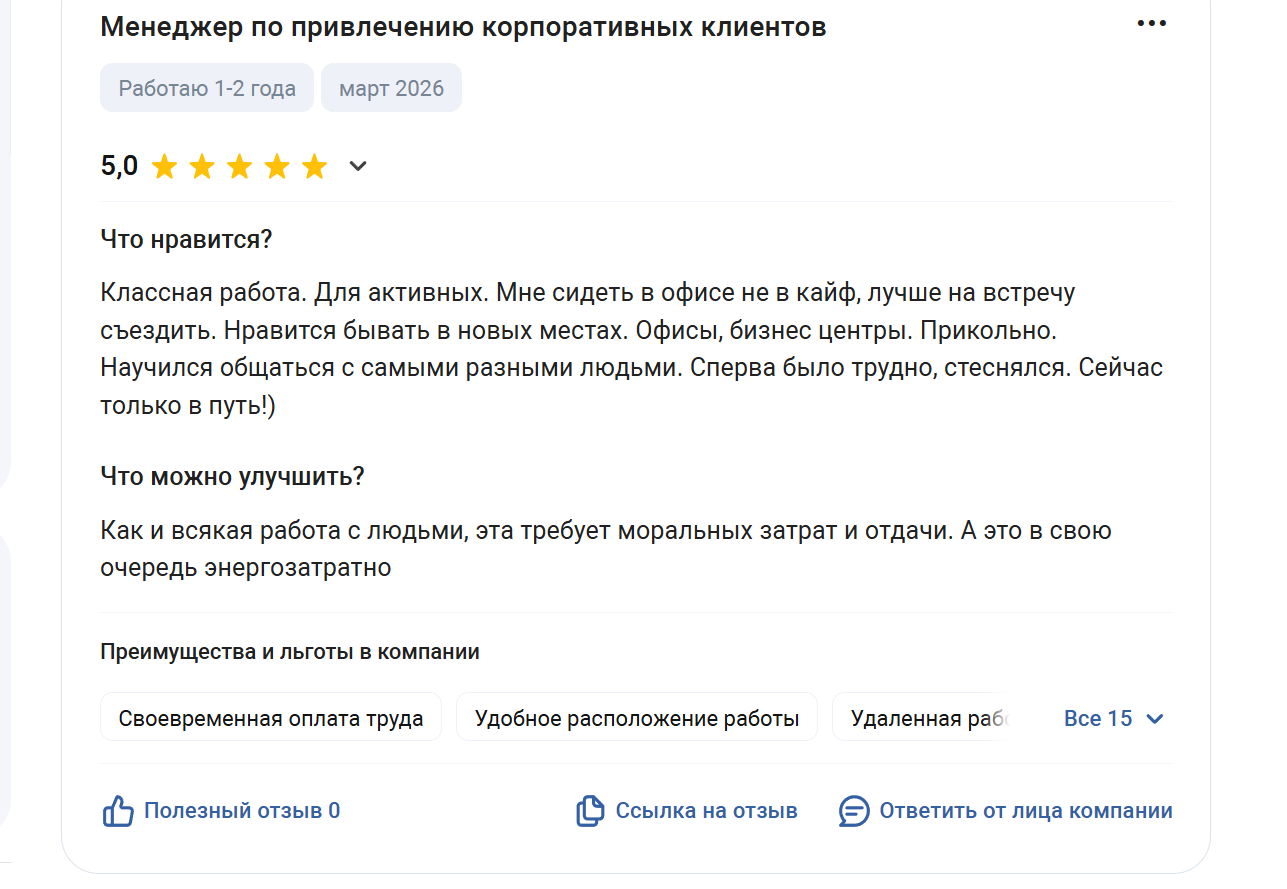
Task: Click chevron next to Все 15
Action: point(1155,719)
